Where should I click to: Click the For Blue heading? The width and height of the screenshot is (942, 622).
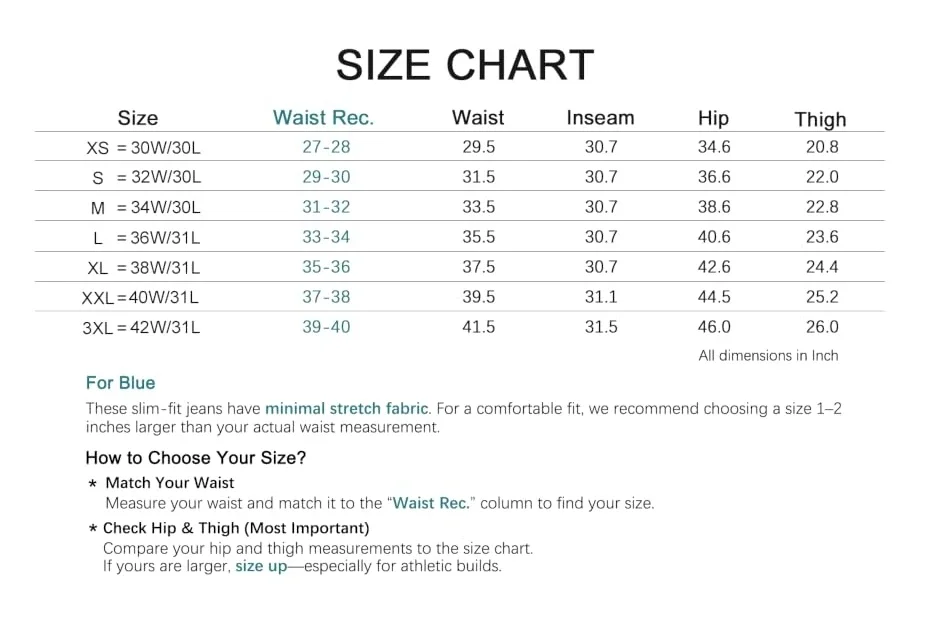tap(120, 383)
